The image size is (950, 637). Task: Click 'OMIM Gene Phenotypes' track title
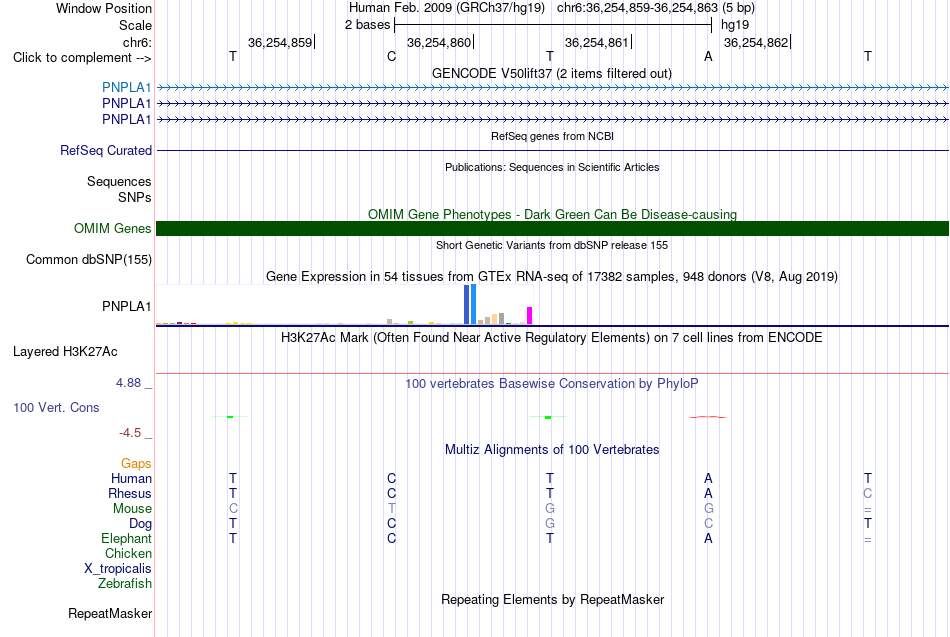coord(552,215)
